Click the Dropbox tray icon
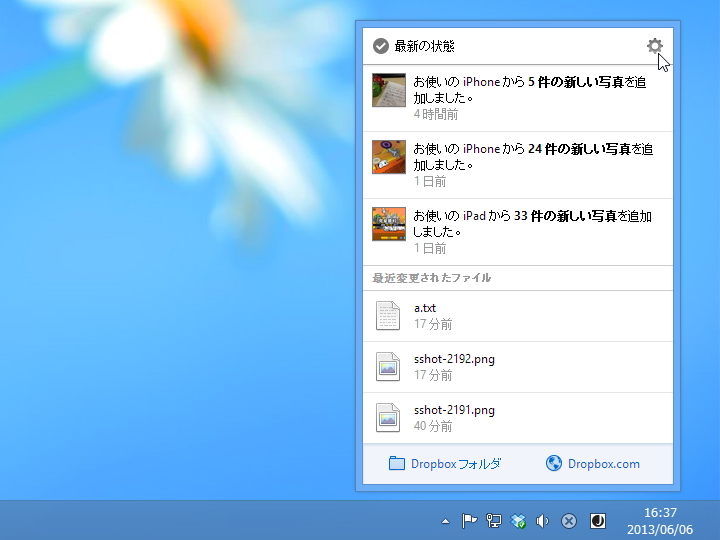 (x=518, y=521)
